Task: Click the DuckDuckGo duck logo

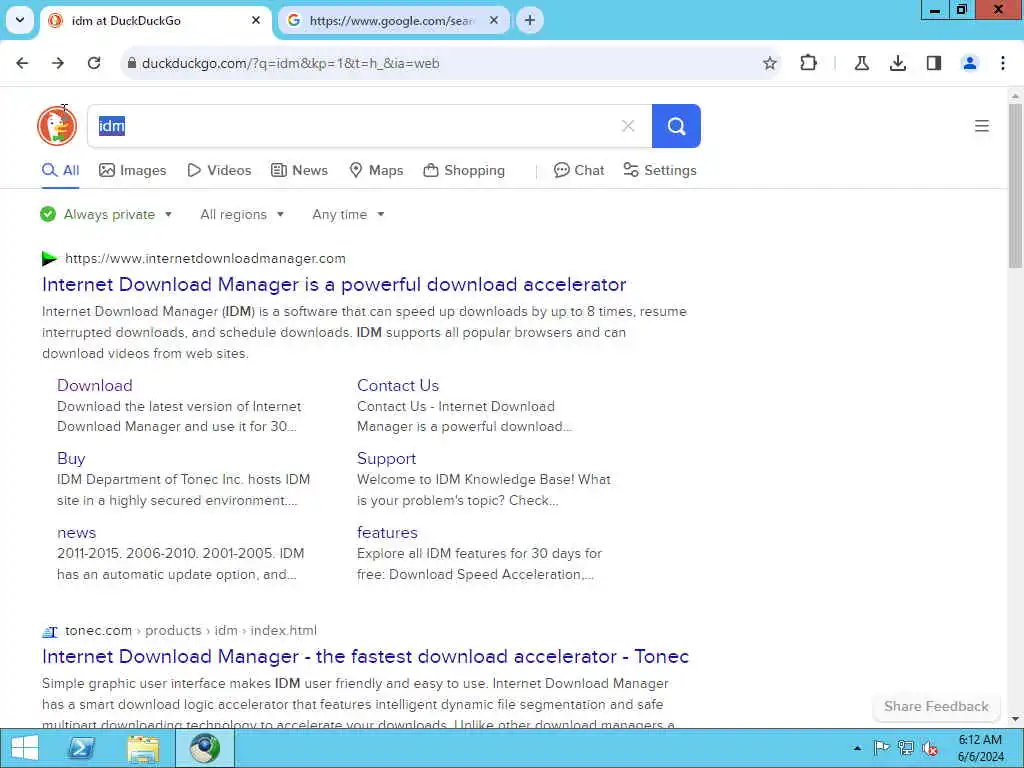Action: (57, 126)
